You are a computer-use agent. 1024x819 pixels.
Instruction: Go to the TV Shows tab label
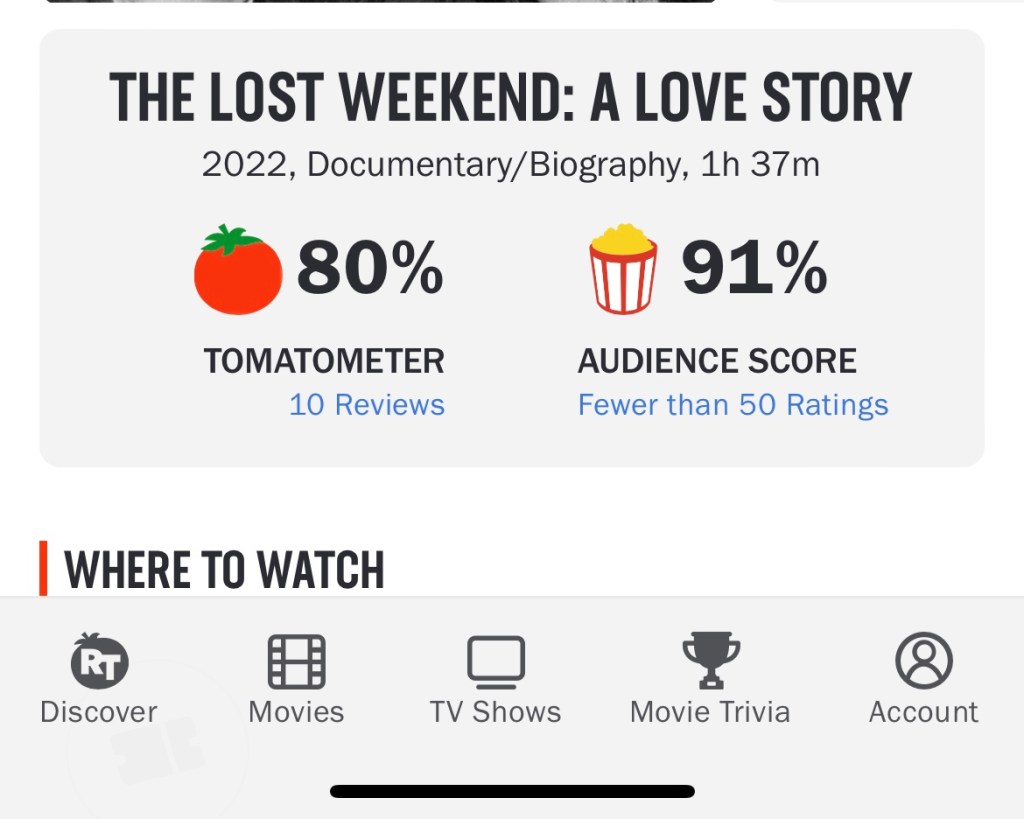pyautogui.click(x=496, y=712)
